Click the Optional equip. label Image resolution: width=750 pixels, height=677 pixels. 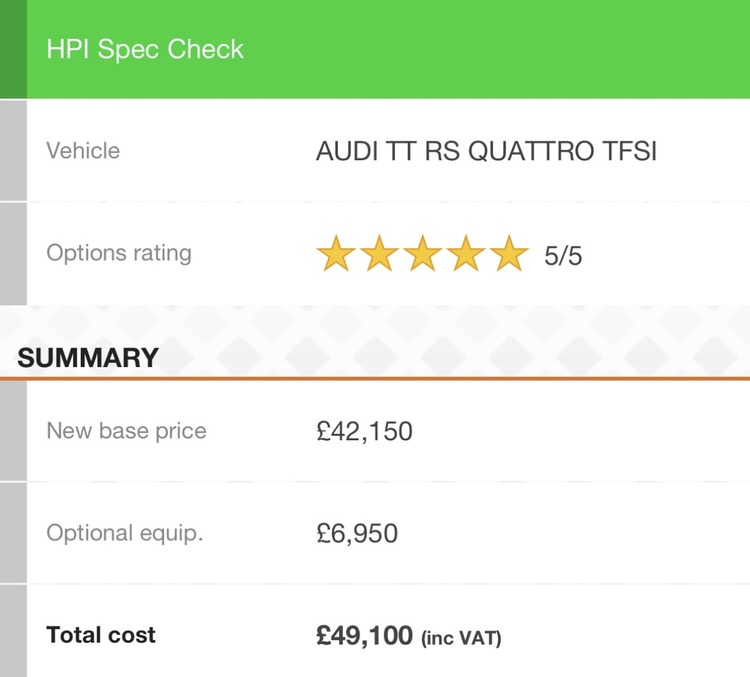[125, 533]
